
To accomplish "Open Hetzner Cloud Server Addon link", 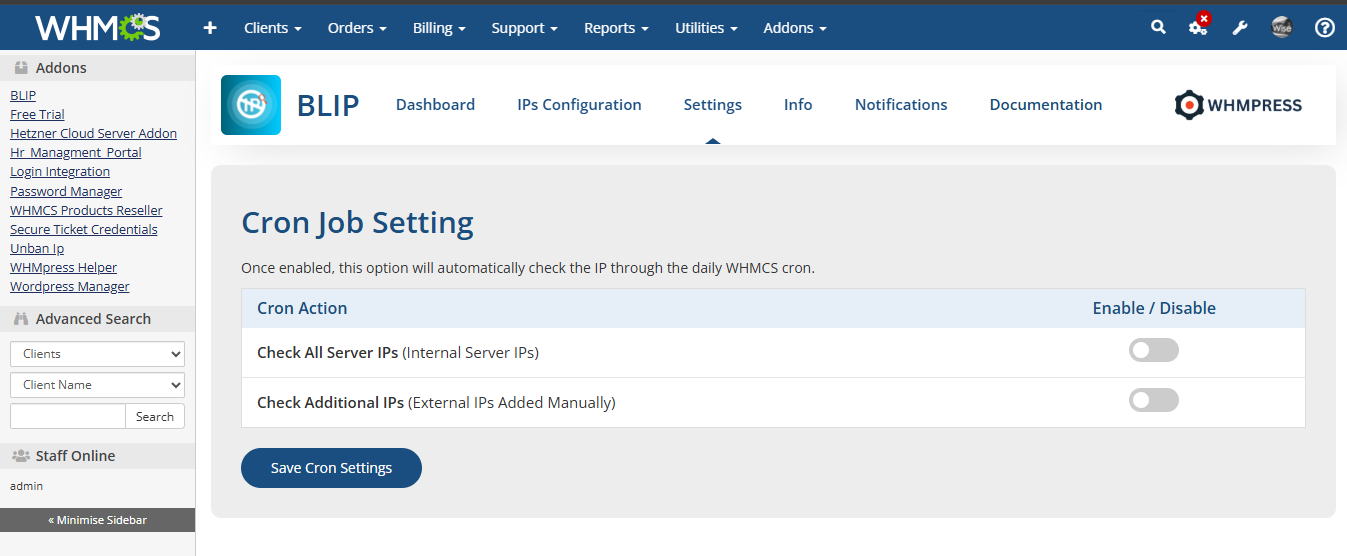I will [x=93, y=134].
